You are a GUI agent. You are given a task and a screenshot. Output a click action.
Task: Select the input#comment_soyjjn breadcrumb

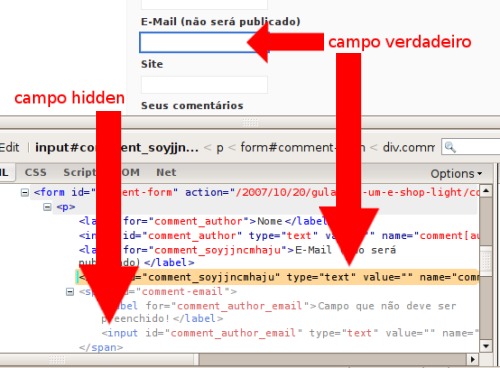point(117,147)
